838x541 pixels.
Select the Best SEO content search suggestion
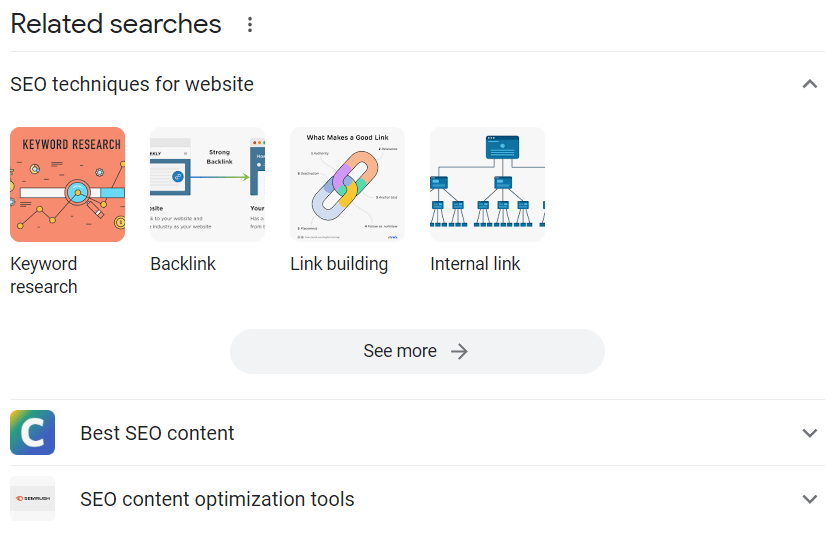pyautogui.click(x=157, y=433)
